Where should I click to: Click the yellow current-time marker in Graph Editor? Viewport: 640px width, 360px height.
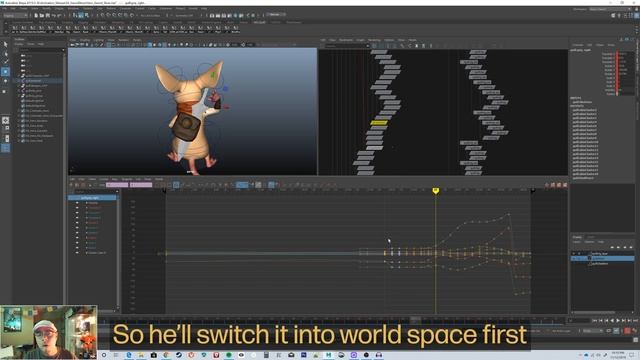[x=436, y=191]
